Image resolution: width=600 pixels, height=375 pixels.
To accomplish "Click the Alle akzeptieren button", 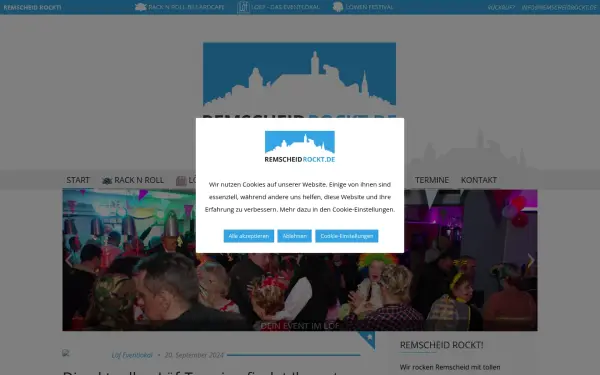I will pyautogui.click(x=249, y=236).
